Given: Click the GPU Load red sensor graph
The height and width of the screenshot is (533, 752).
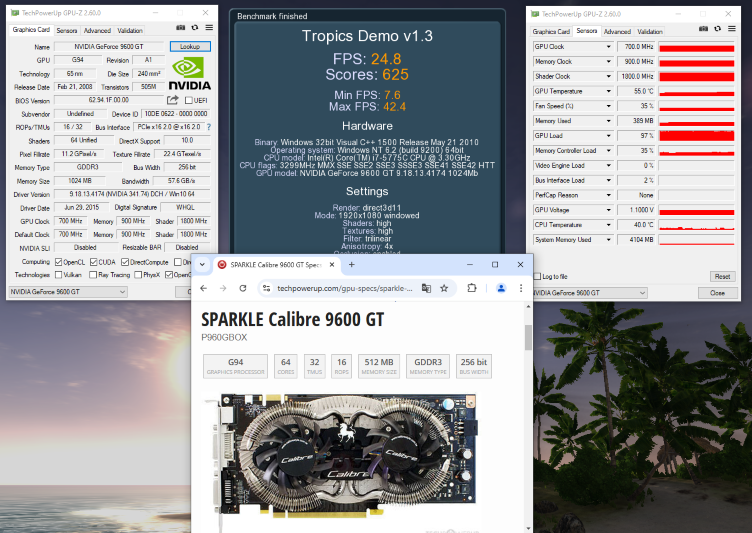Looking at the screenshot, I should coord(697,136).
